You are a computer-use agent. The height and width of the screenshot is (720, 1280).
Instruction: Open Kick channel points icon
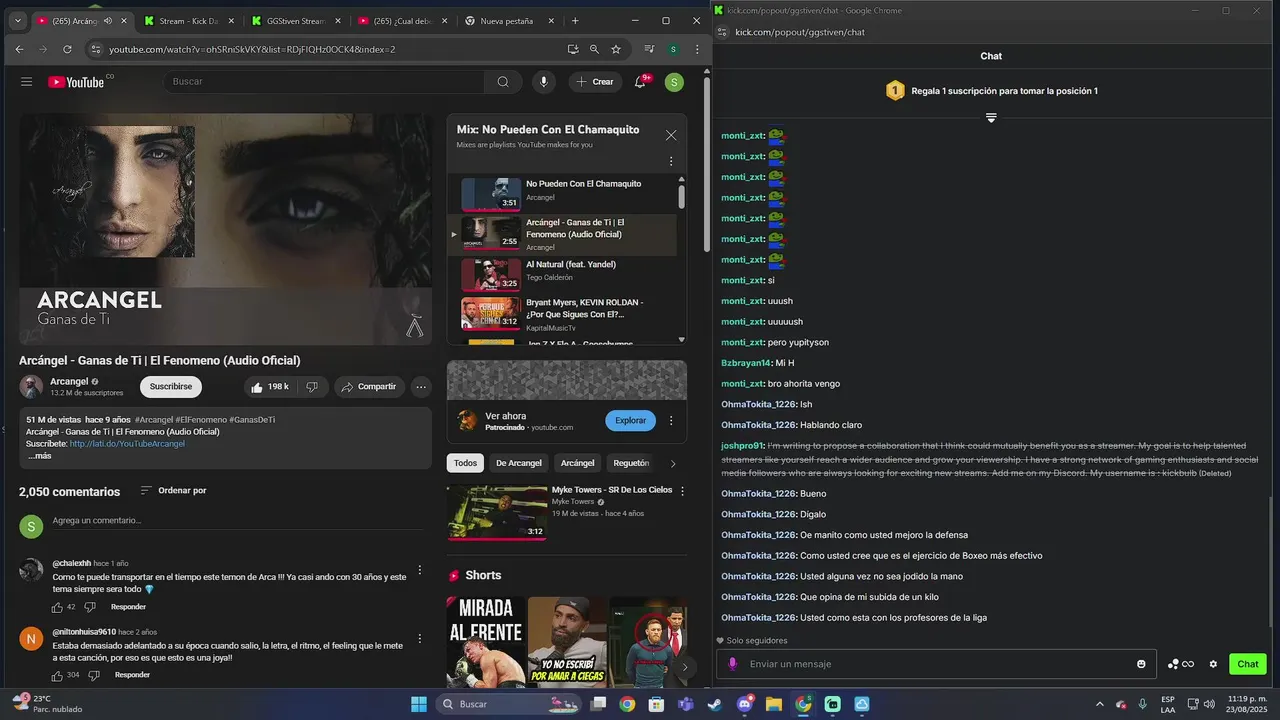coord(1181,664)
